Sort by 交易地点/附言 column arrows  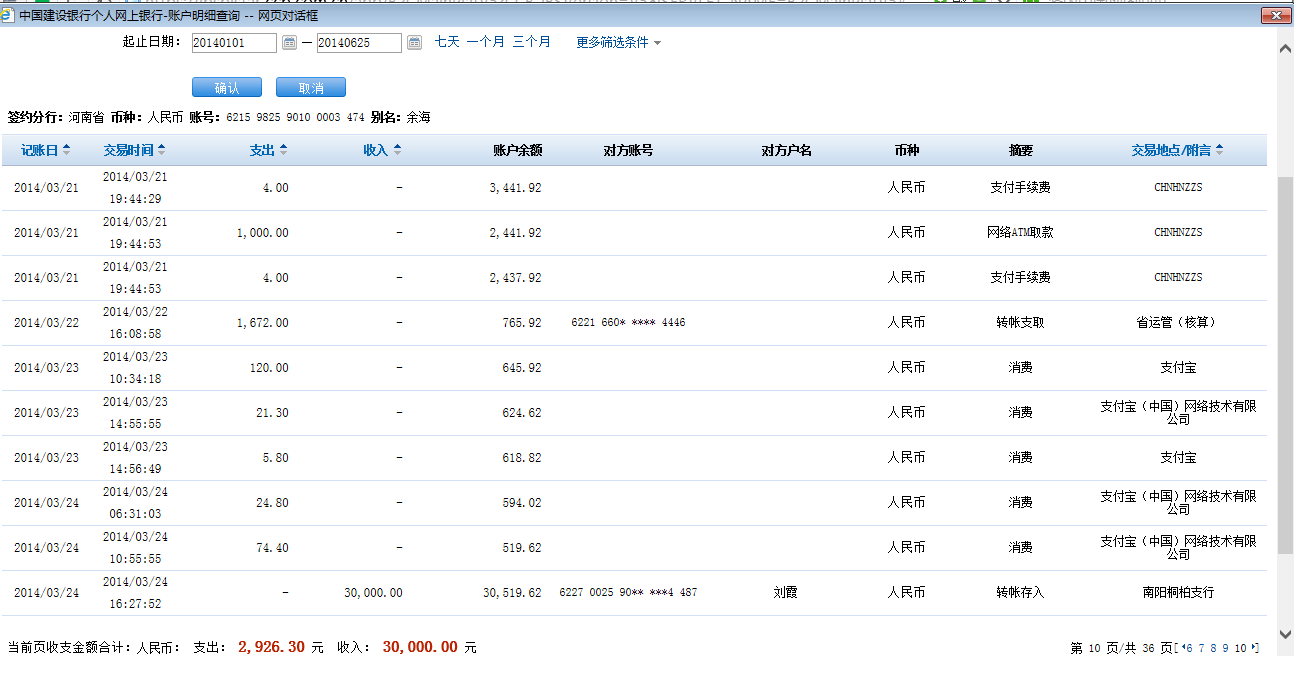(1219, 150)
